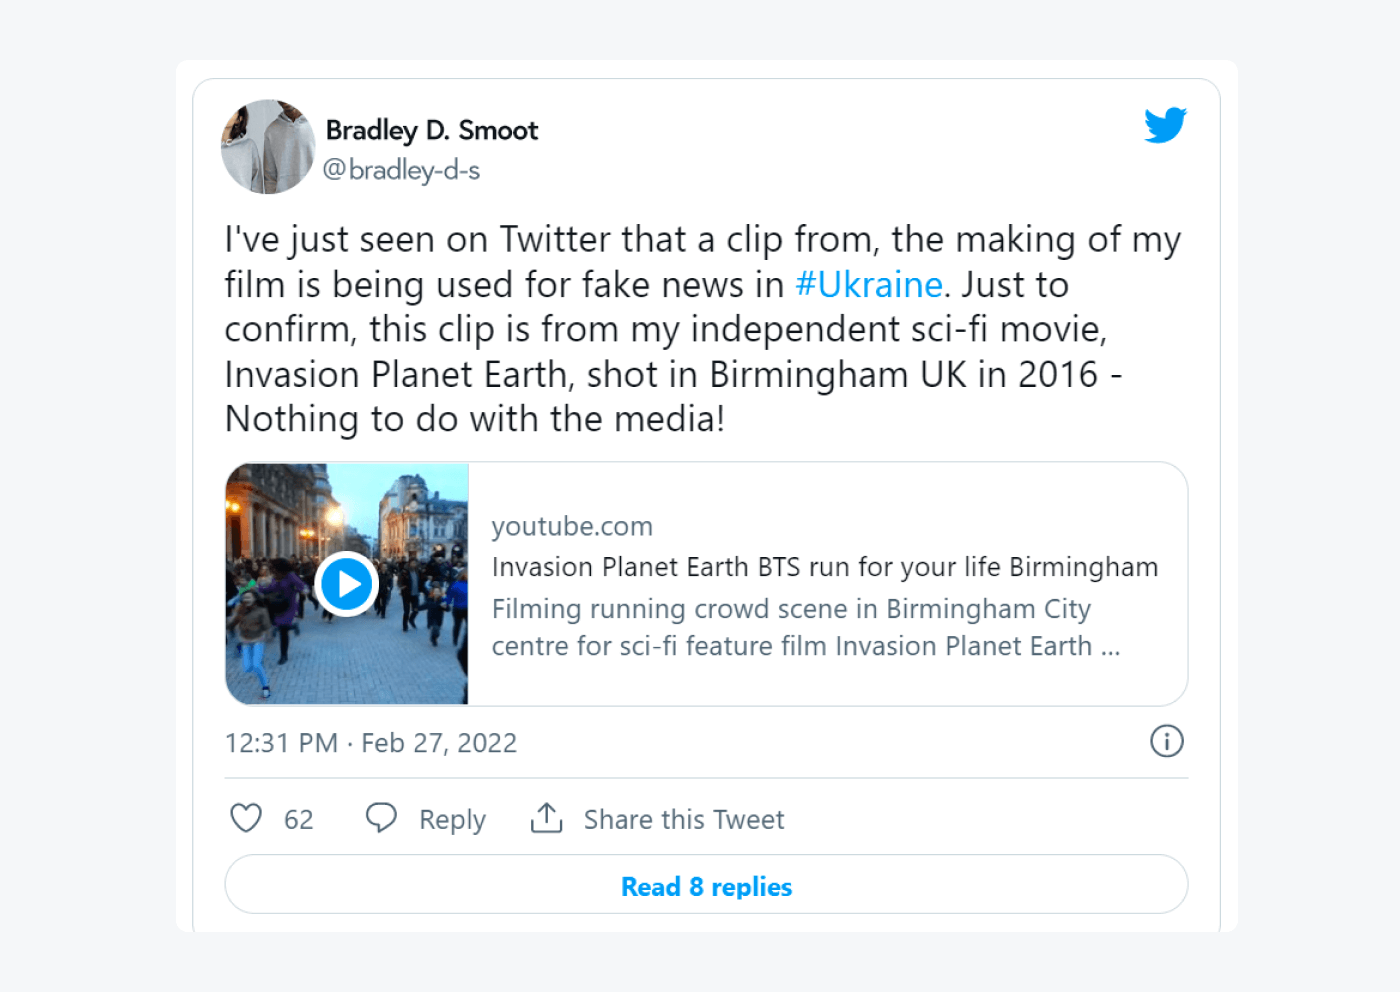The image size is (1400, 992).
Task: Click the Twitter bird logo icon
Action: 1165,125
